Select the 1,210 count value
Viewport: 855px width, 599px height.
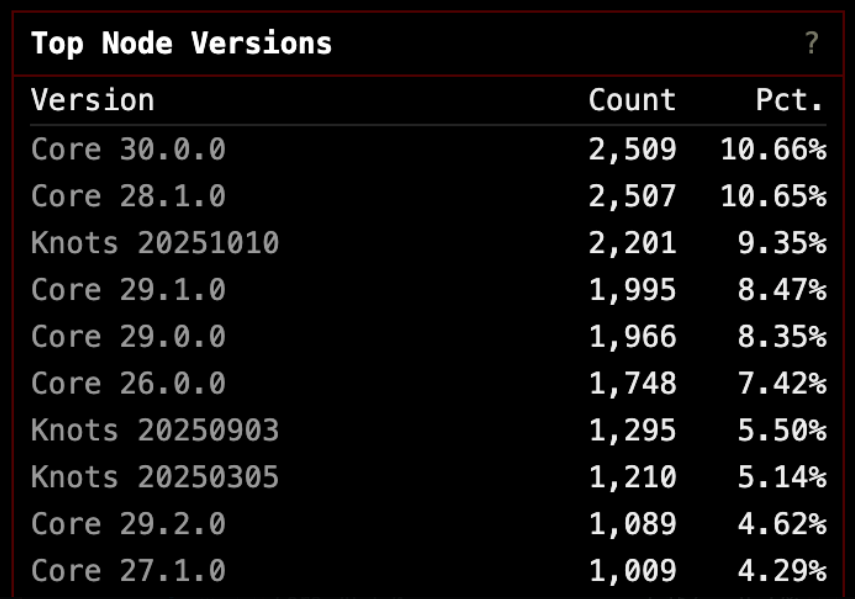[x=632, y=477]
